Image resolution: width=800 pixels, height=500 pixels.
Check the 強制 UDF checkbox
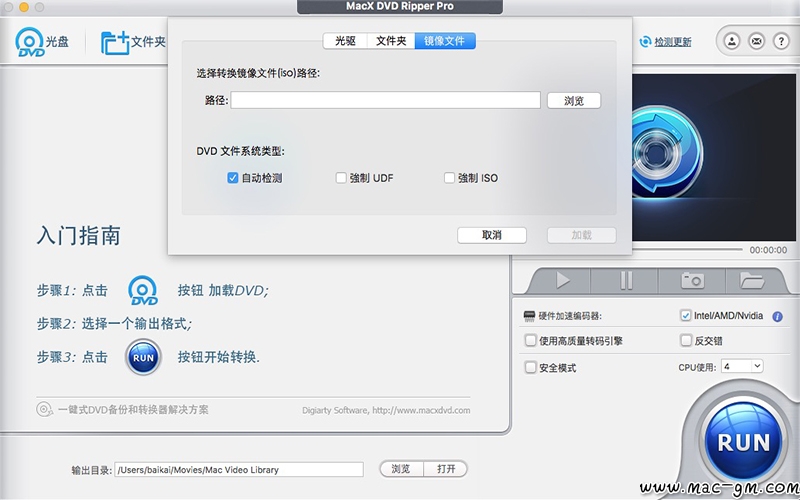[341, 178]
